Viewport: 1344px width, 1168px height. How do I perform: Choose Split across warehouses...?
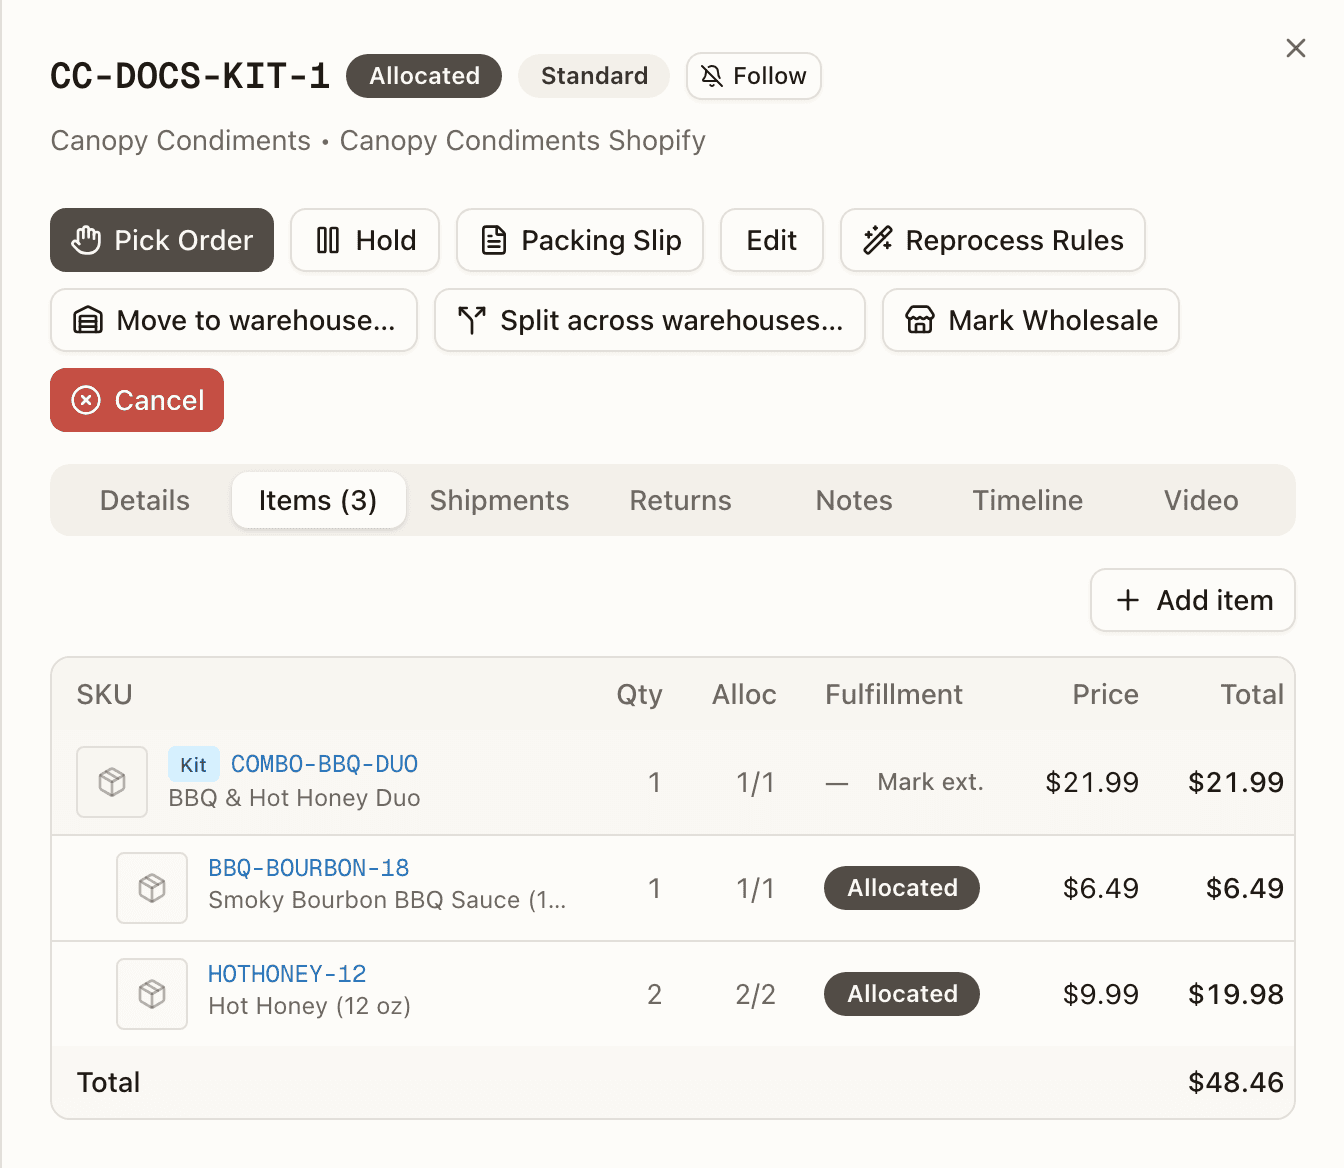click(x=650, y=320)
